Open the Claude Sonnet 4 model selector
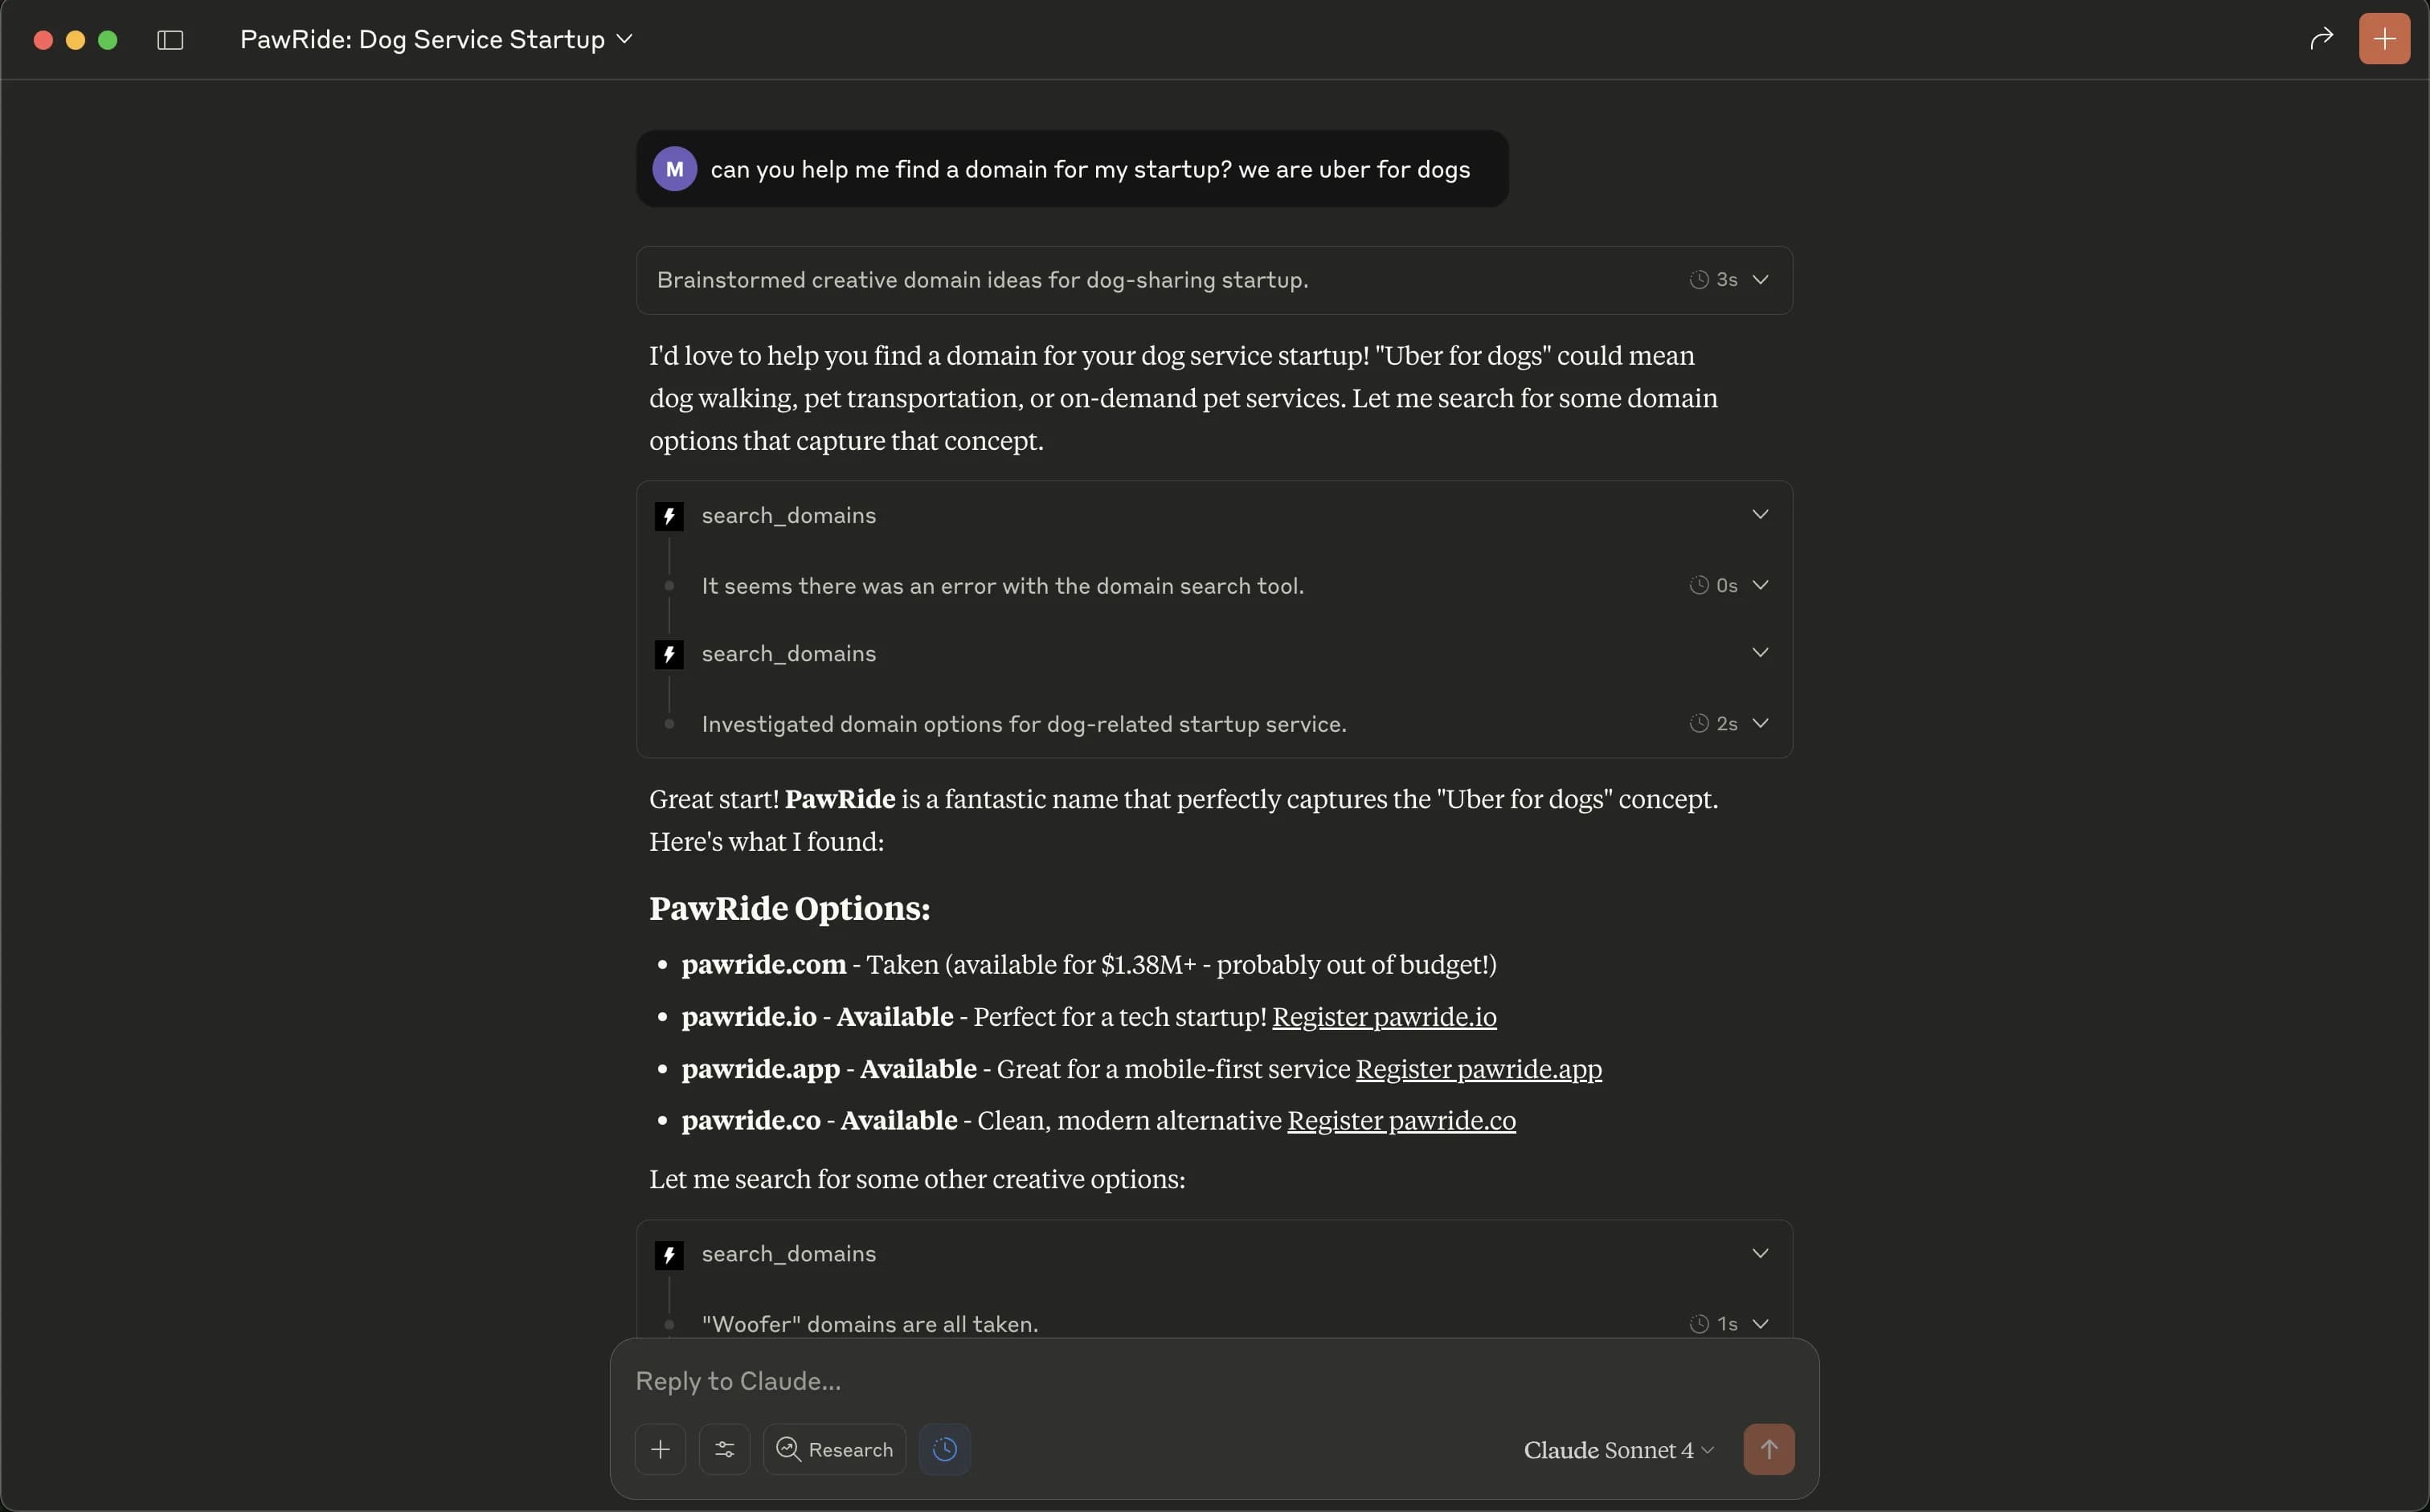The height and width of the screenshot is (1512, 2430). tap(1618, 1450)
